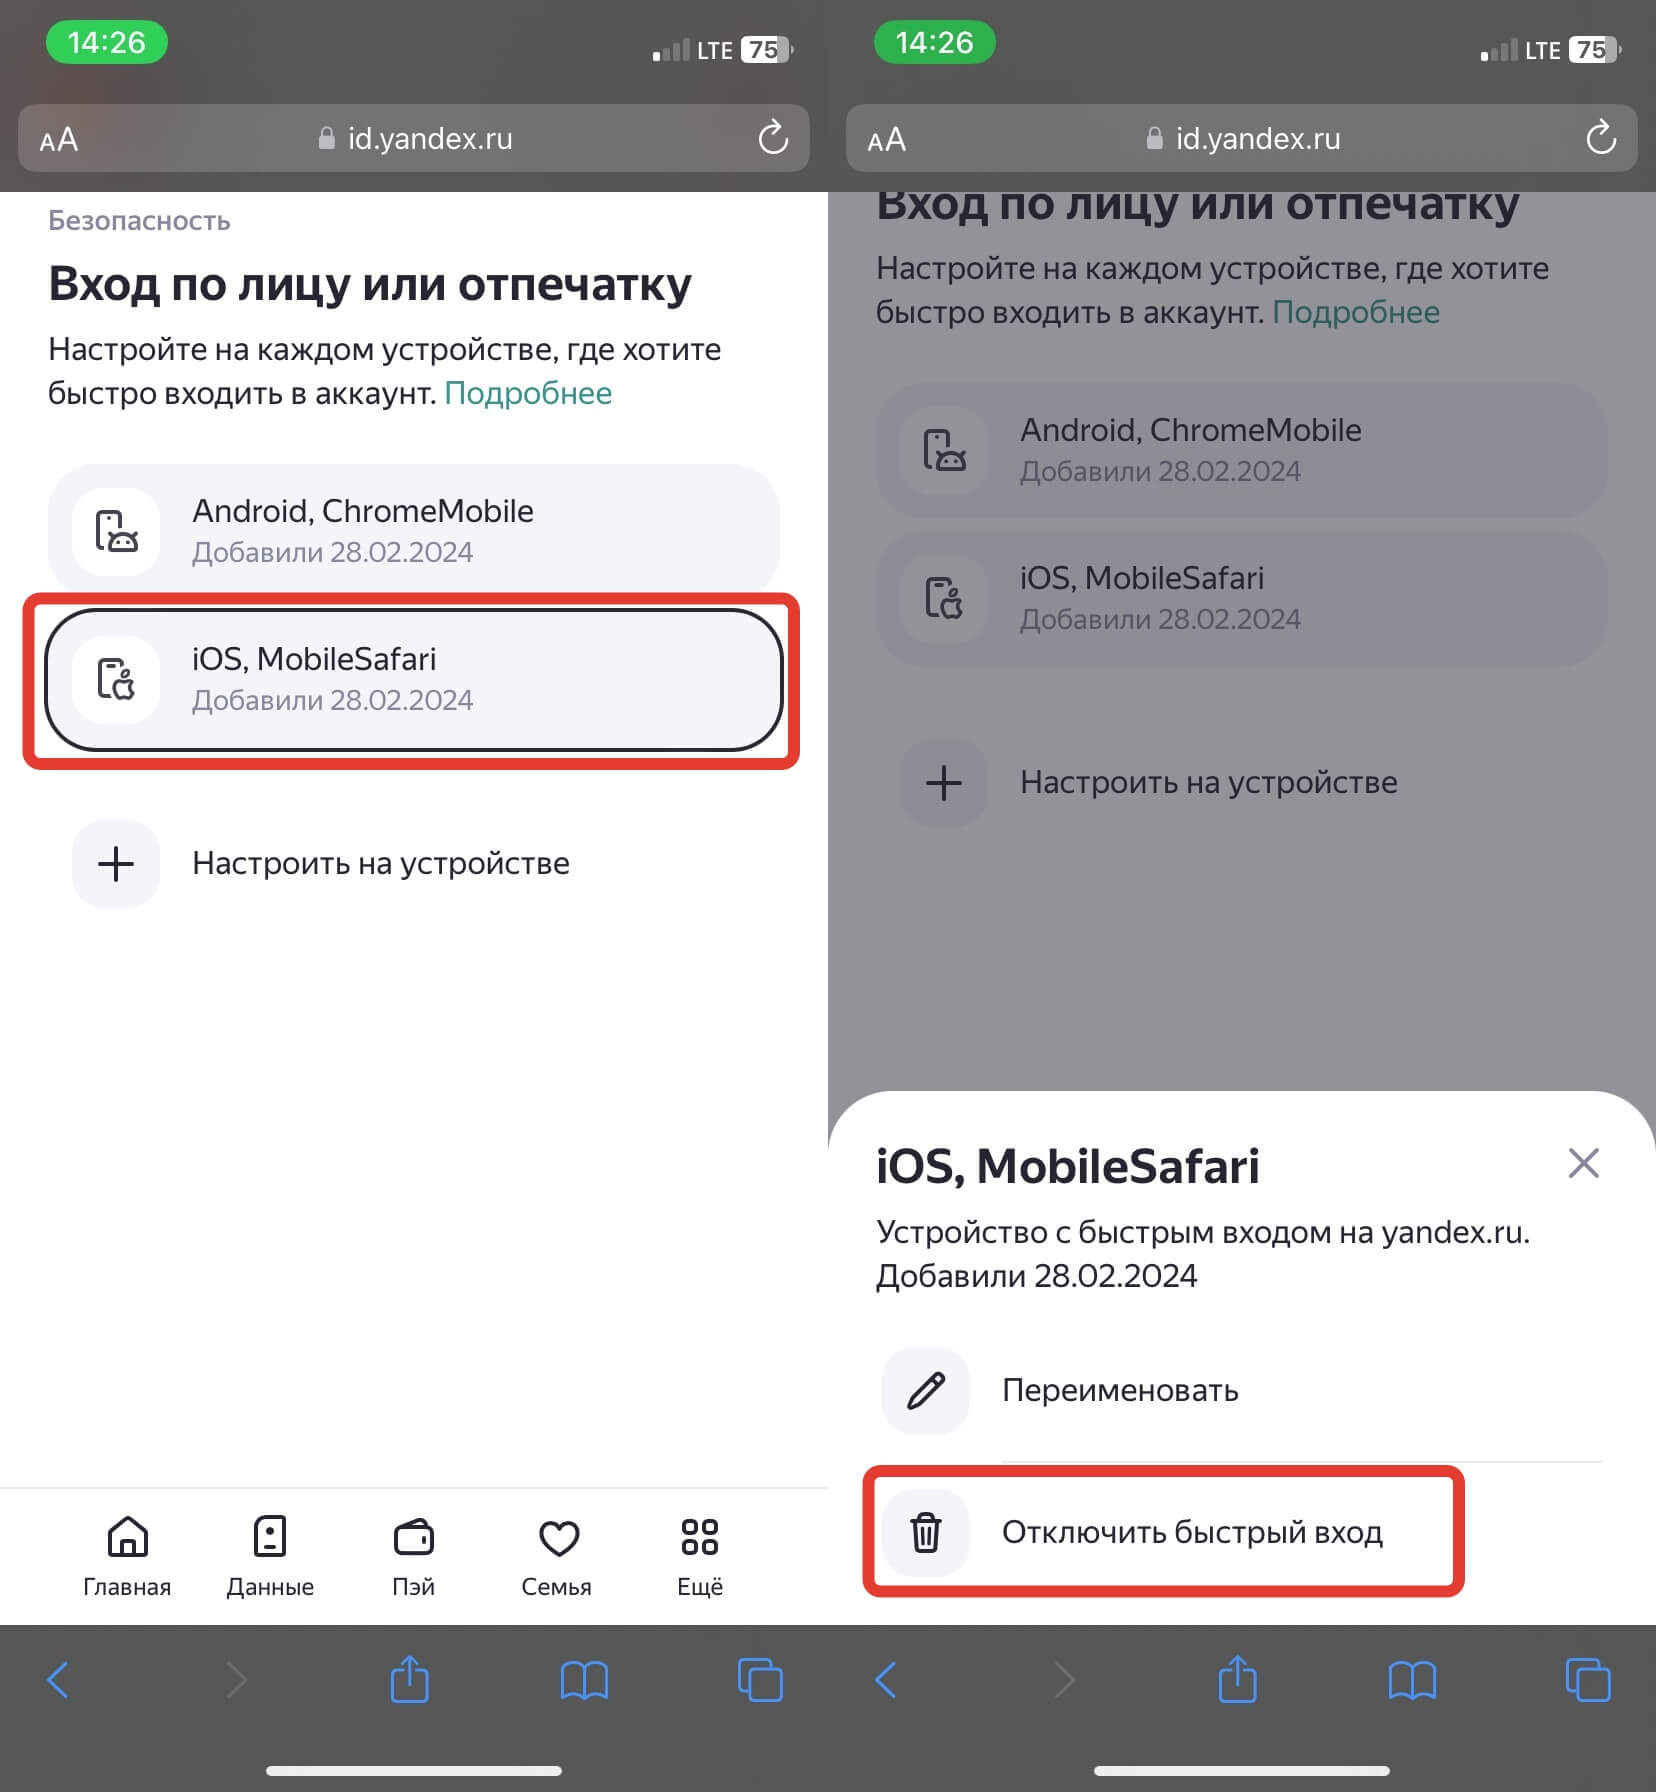Reload the page in left Safari window
This screenshot has width=1656, height=1792.
pyautogui.click(x=773, y=138)
